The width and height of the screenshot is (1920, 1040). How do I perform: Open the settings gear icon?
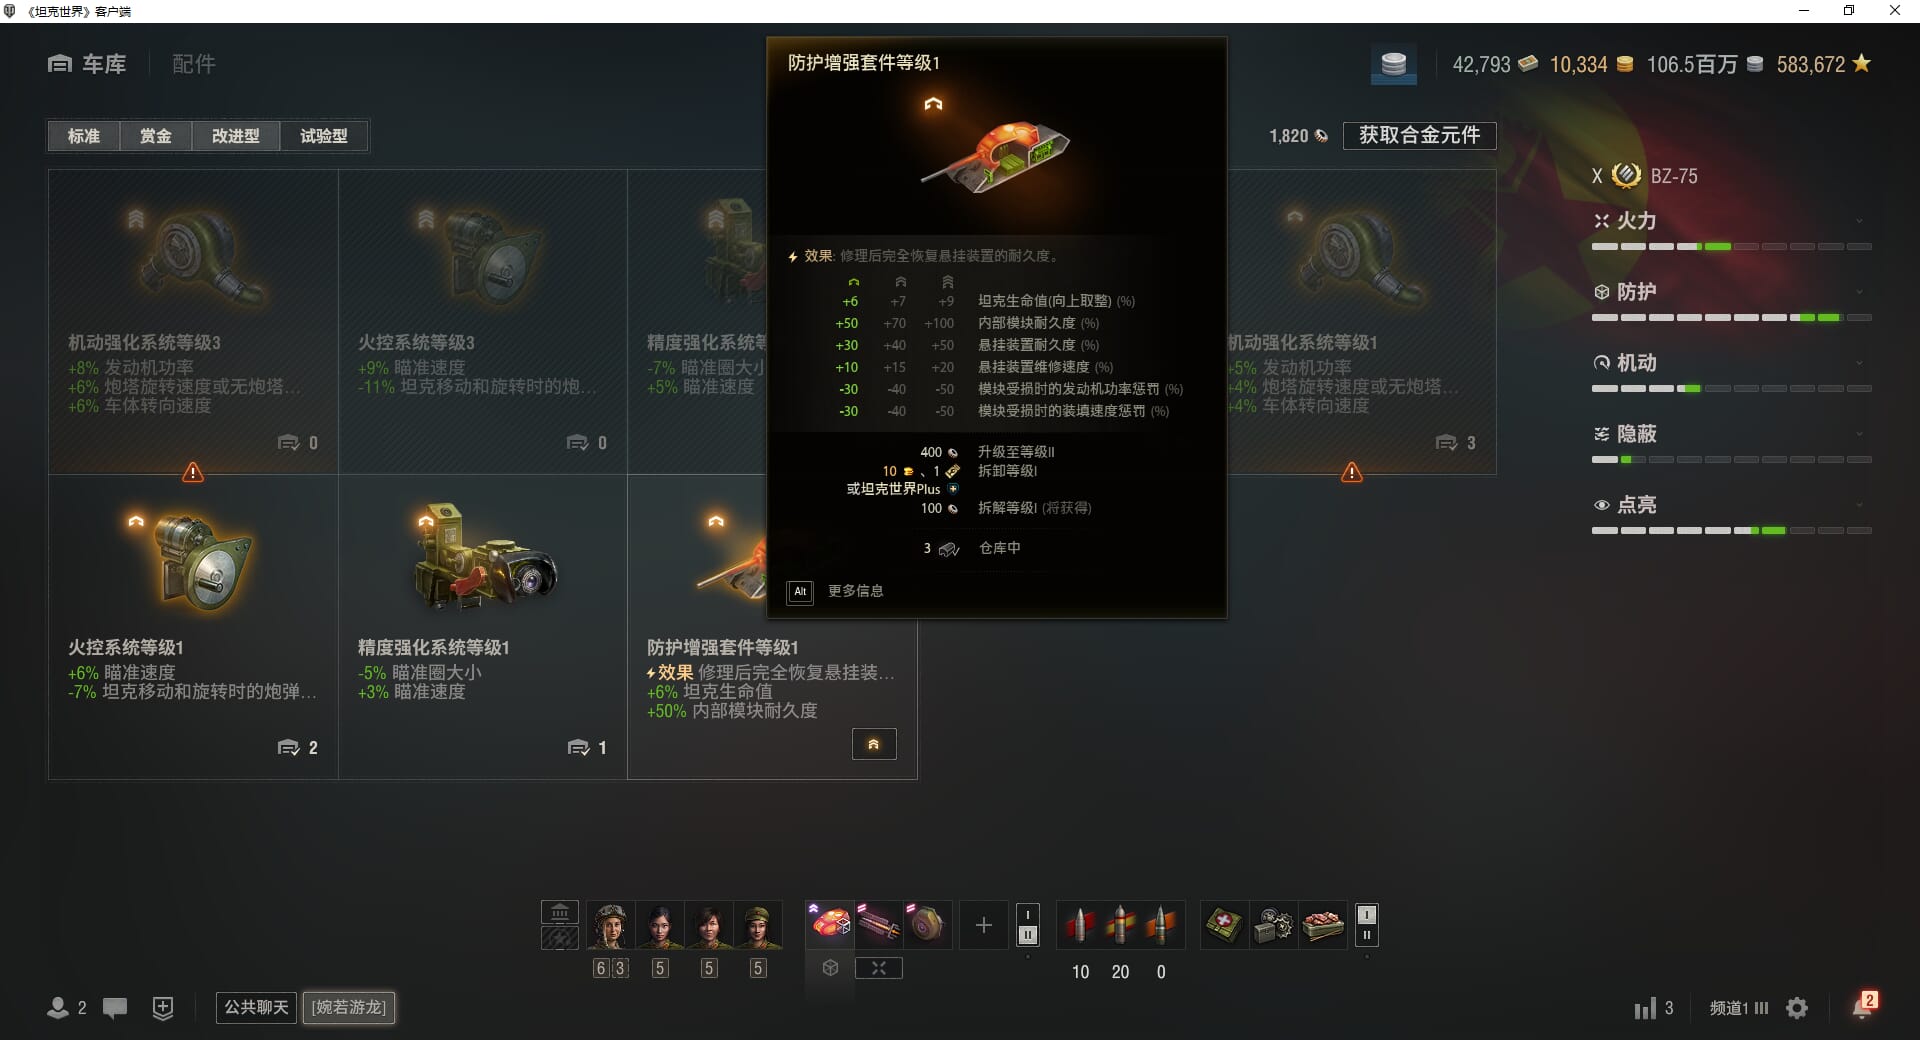[x=1797, y=1008]
